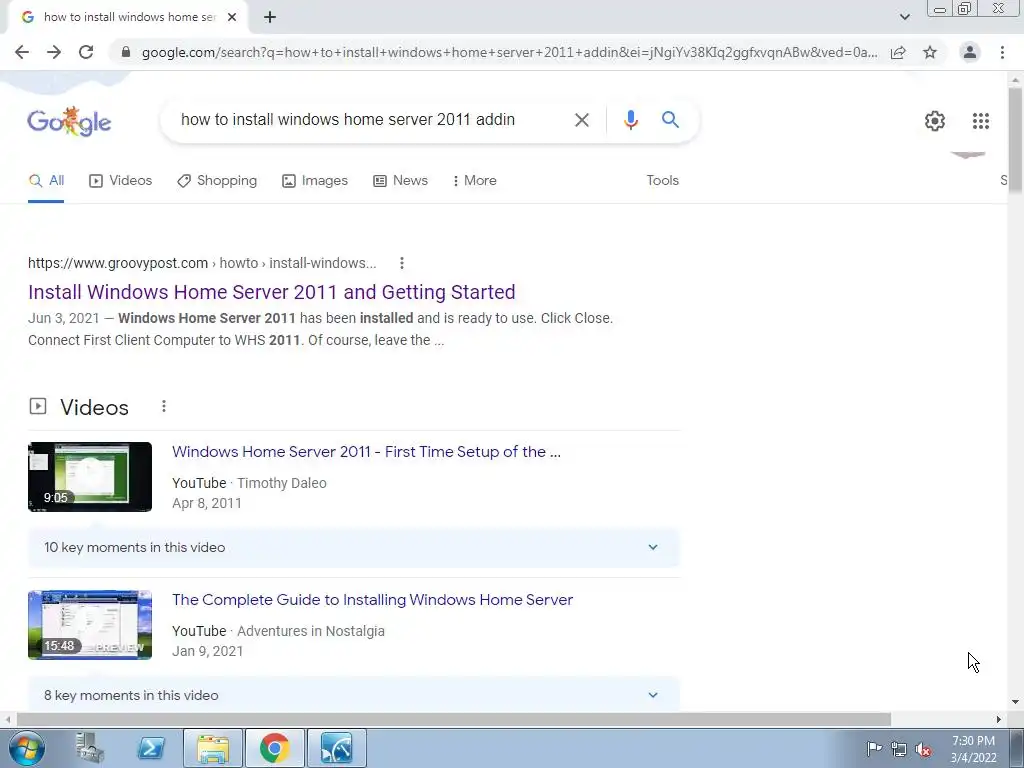Click the Google doodle logo

click(69, 121)
